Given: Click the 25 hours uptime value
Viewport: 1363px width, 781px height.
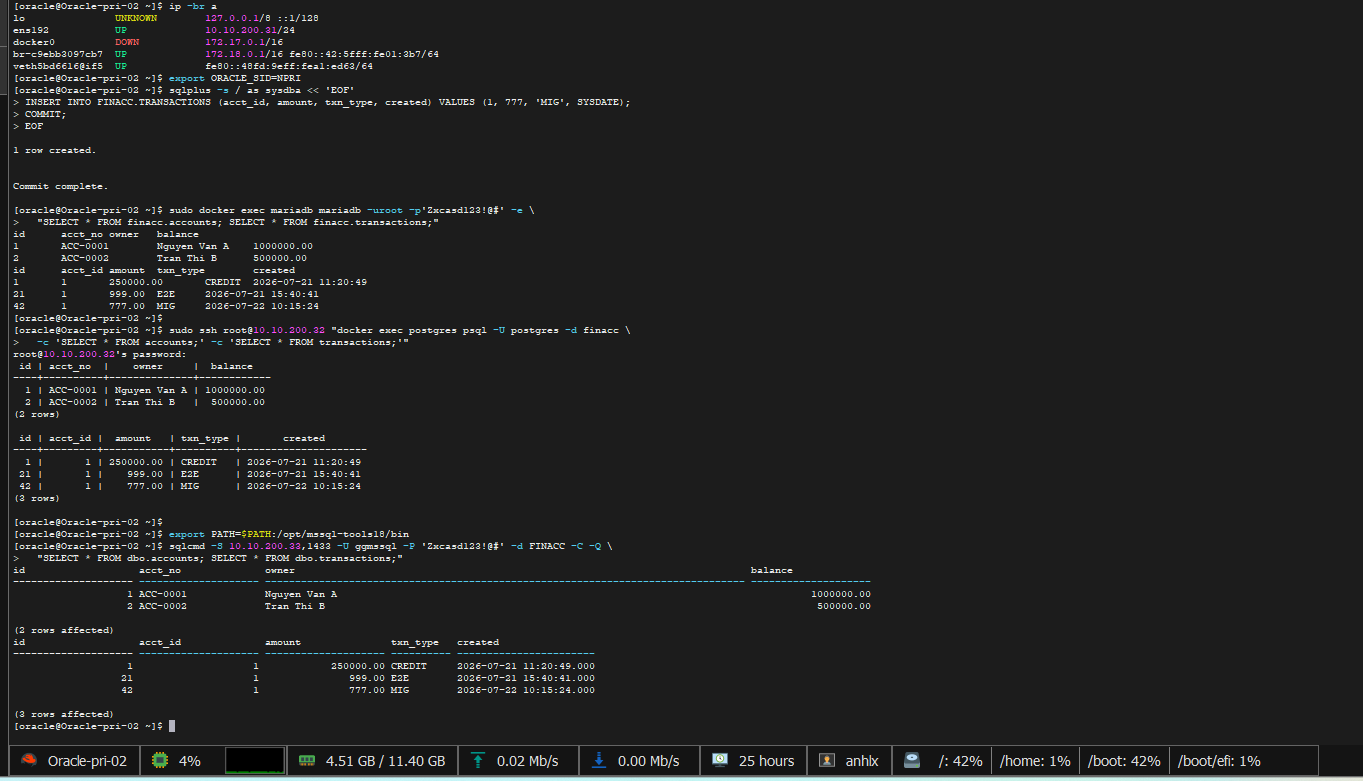Looking at the screenshot, I should 767,761.
